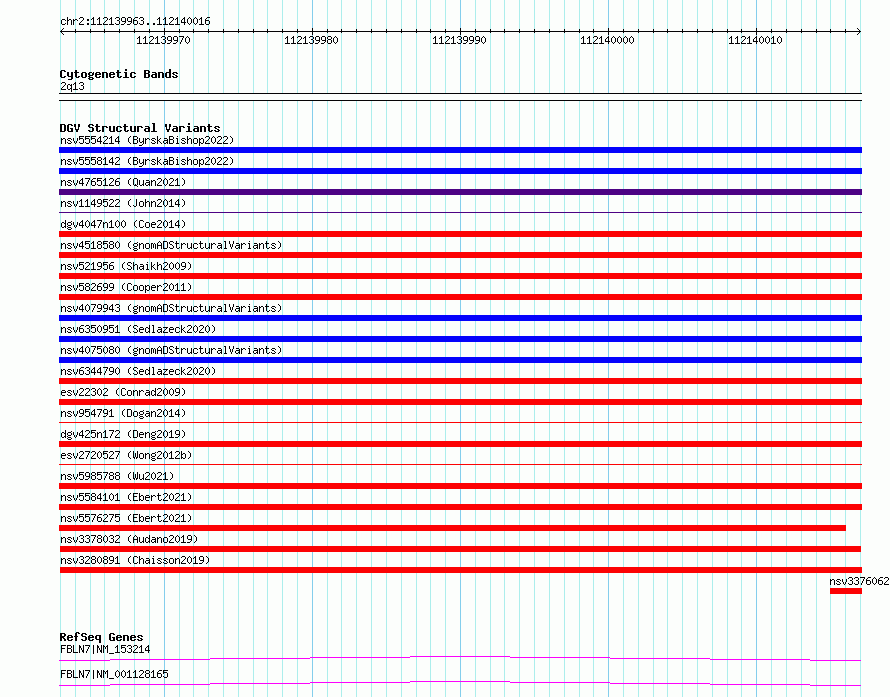Click the 2q13 band label
This screenshot has width=890, height=697.
(72, 86)
